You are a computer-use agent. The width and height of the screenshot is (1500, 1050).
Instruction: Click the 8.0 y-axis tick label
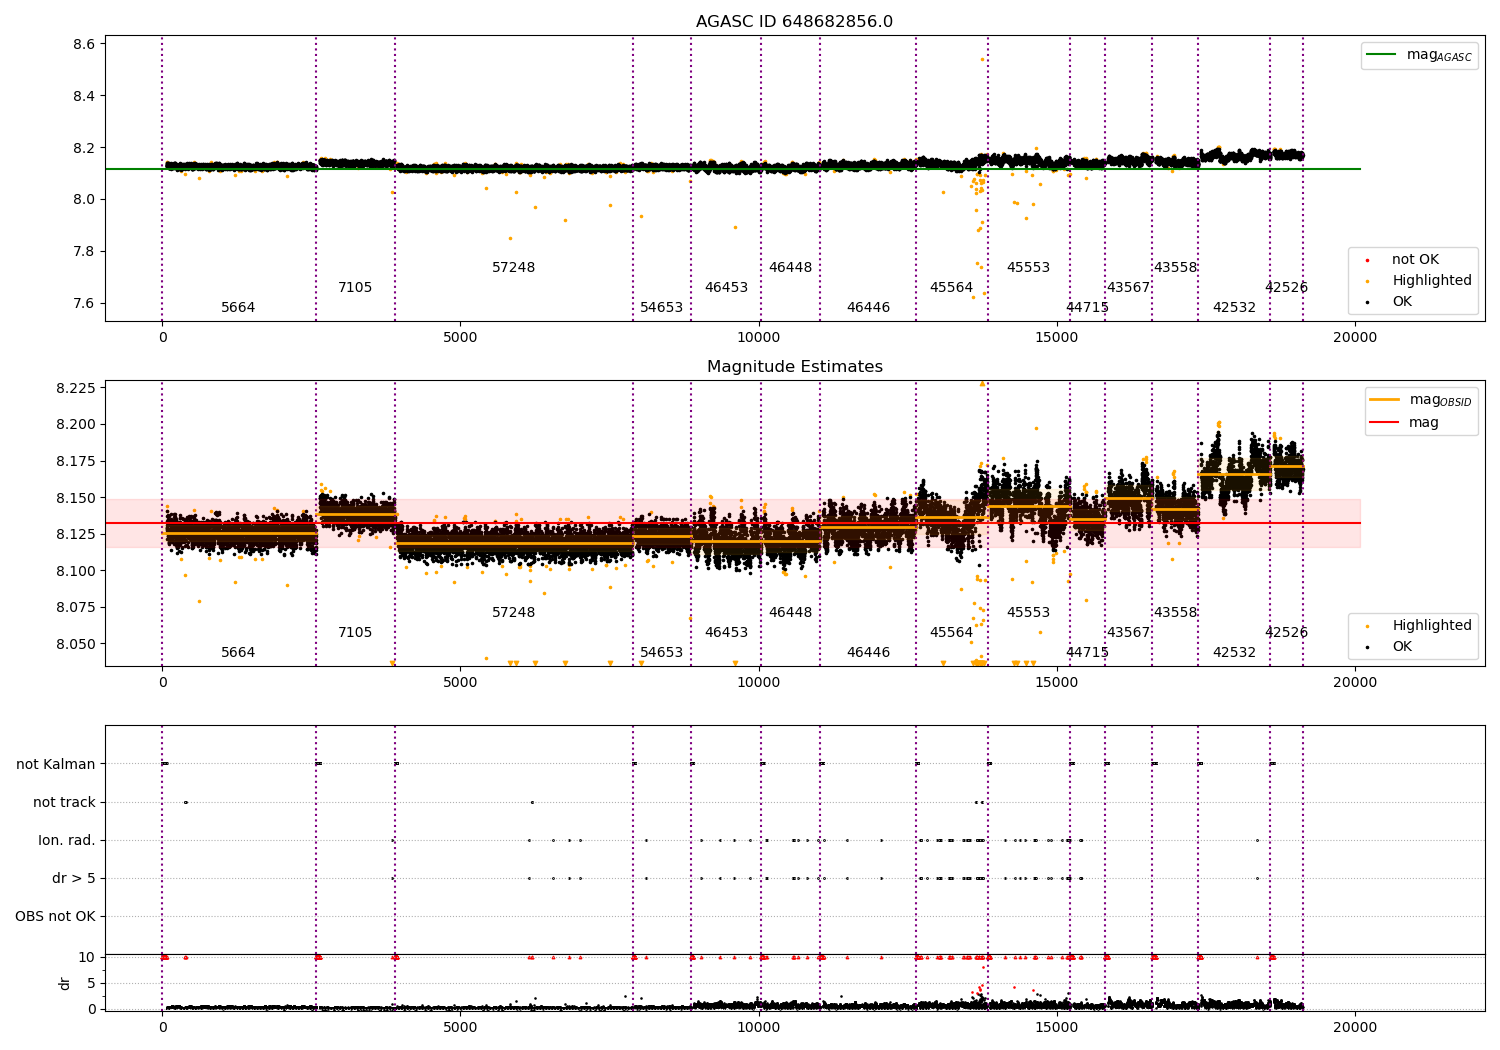click(x=84, y=200)
